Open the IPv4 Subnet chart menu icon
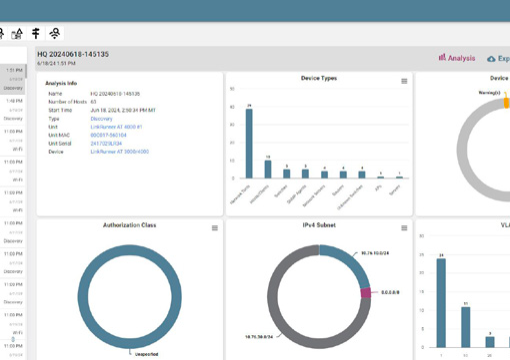This screenshot has width=510, height=360. [x=404, y=228]
